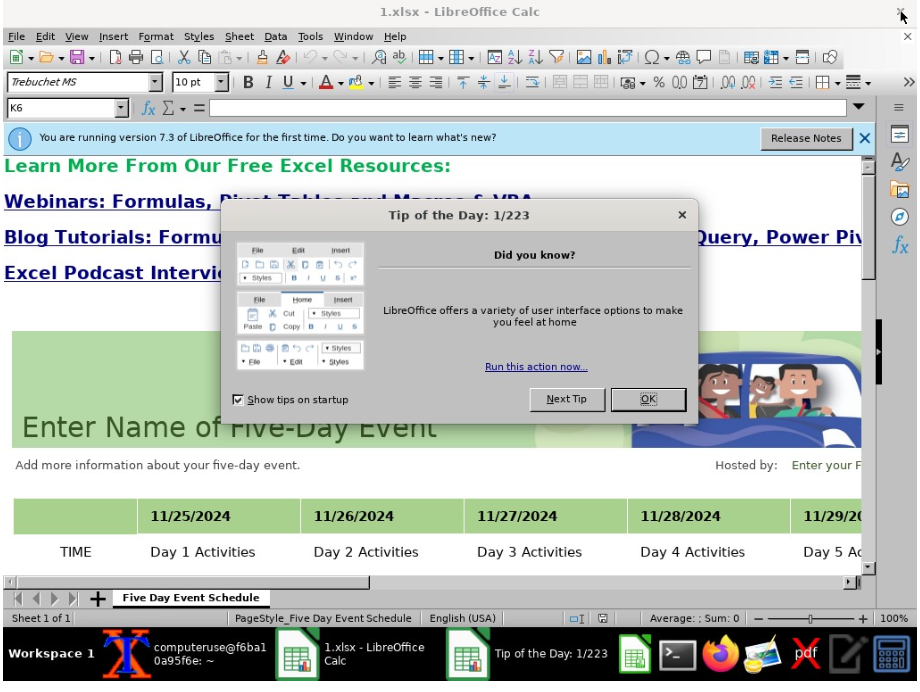The height and width of the screenshot is (692, 920).
Task: Click the Cut scissors icon
Action: [184, 57]
